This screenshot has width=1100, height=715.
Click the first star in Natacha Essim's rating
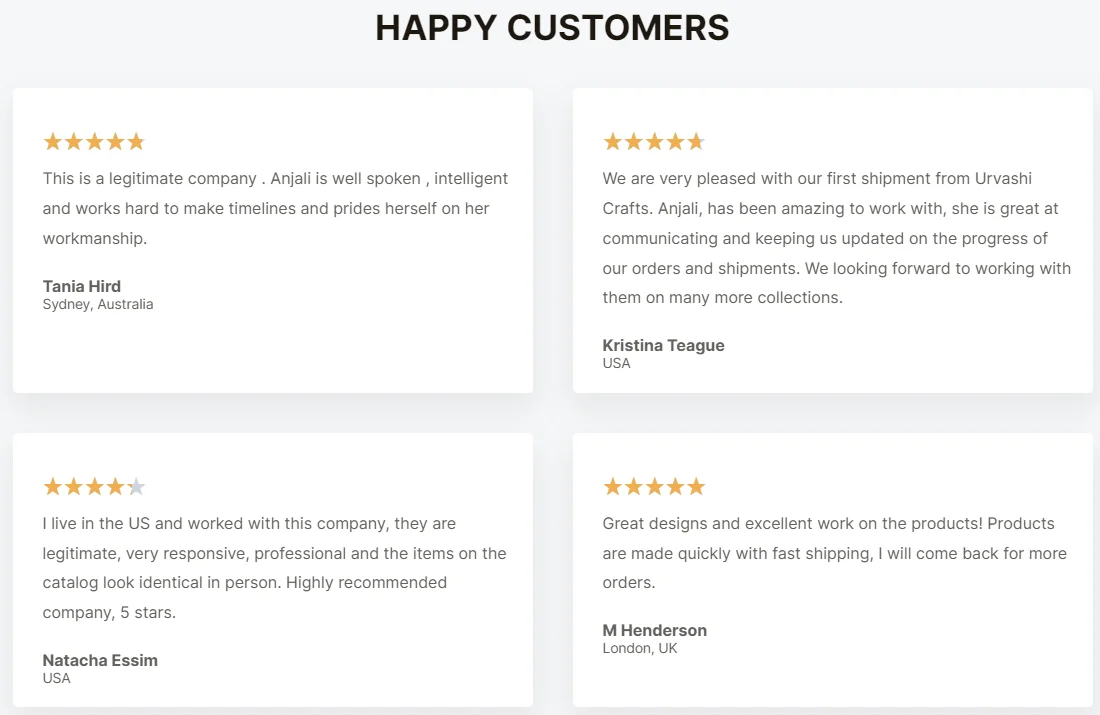53,487
